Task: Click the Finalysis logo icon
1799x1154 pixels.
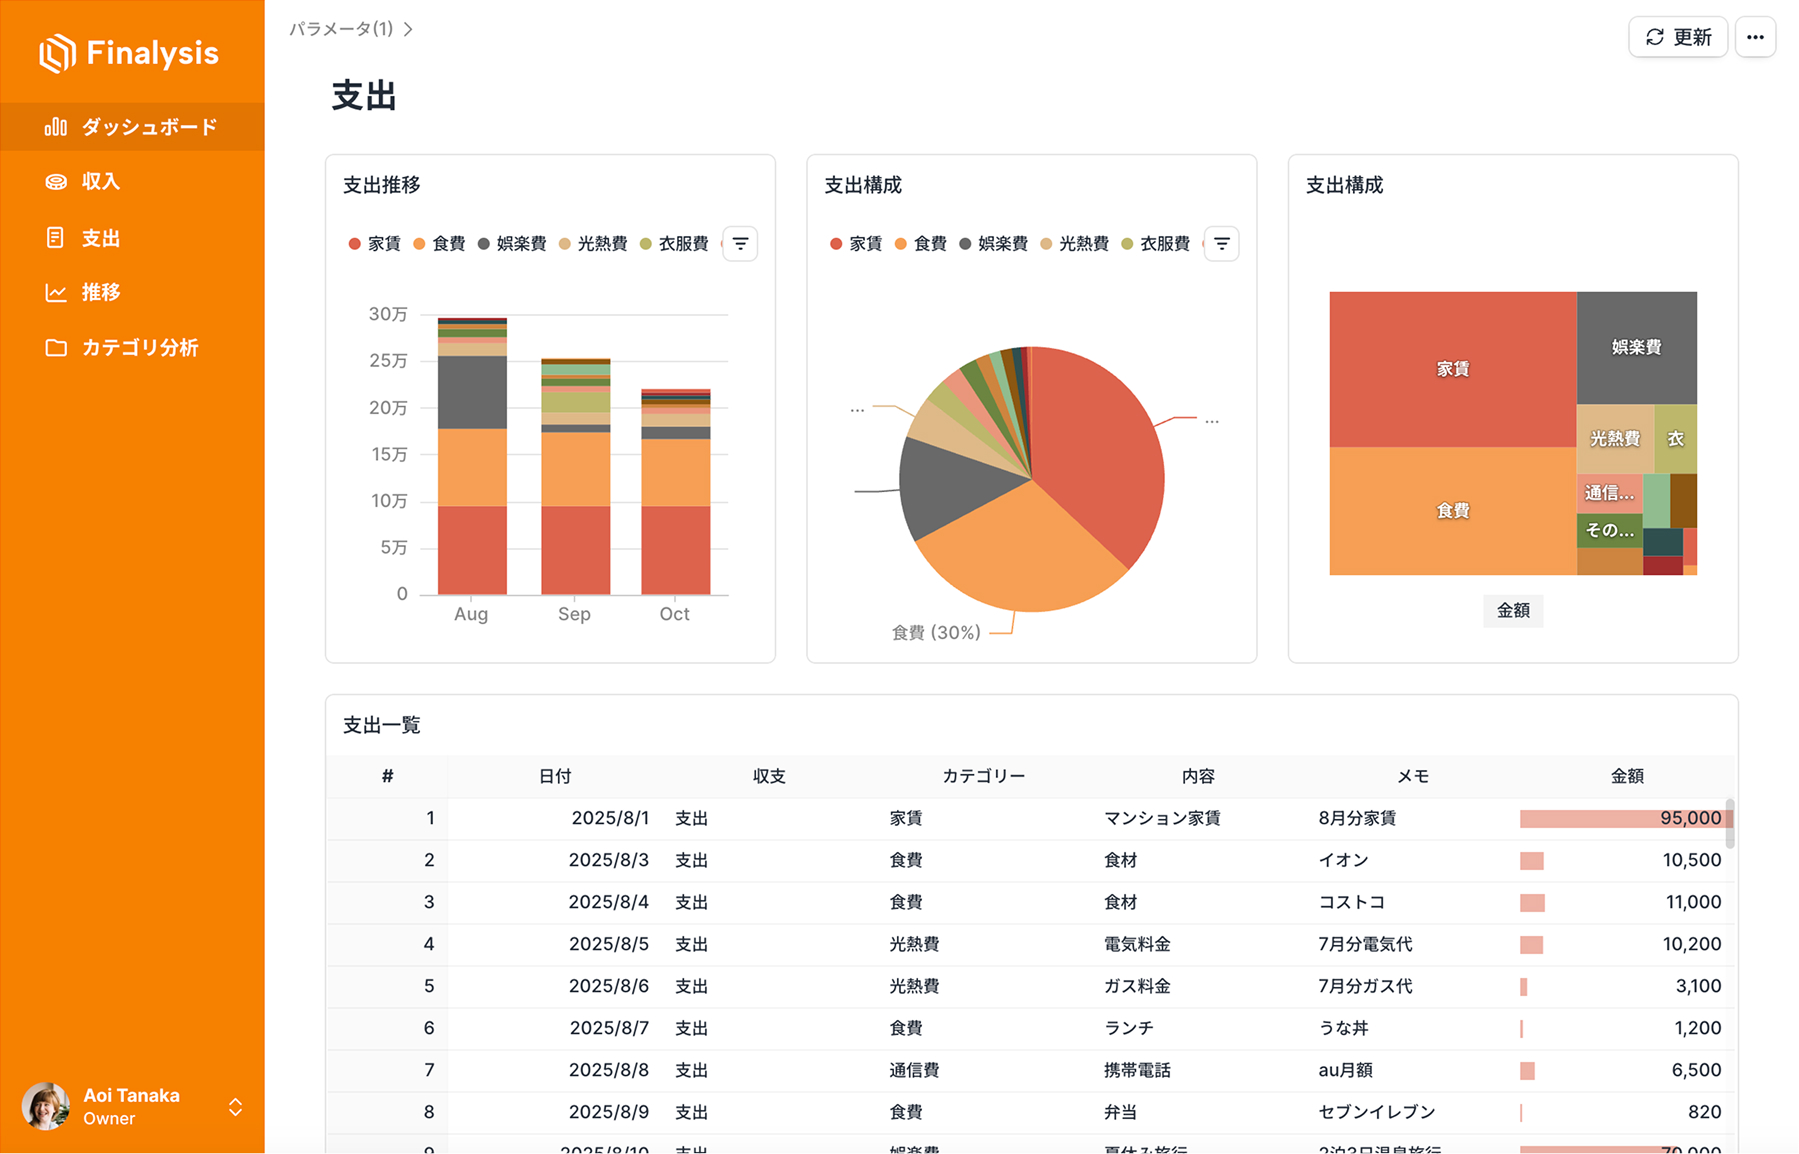Action: point(55,52)
